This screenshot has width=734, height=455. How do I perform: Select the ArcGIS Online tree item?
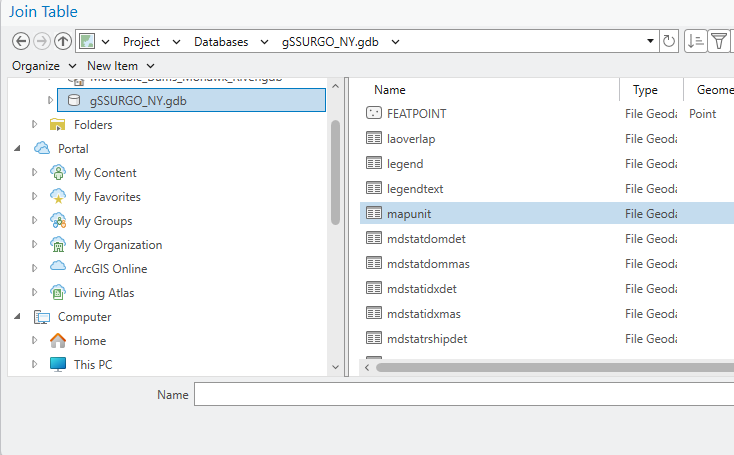[x=110, y=268]
